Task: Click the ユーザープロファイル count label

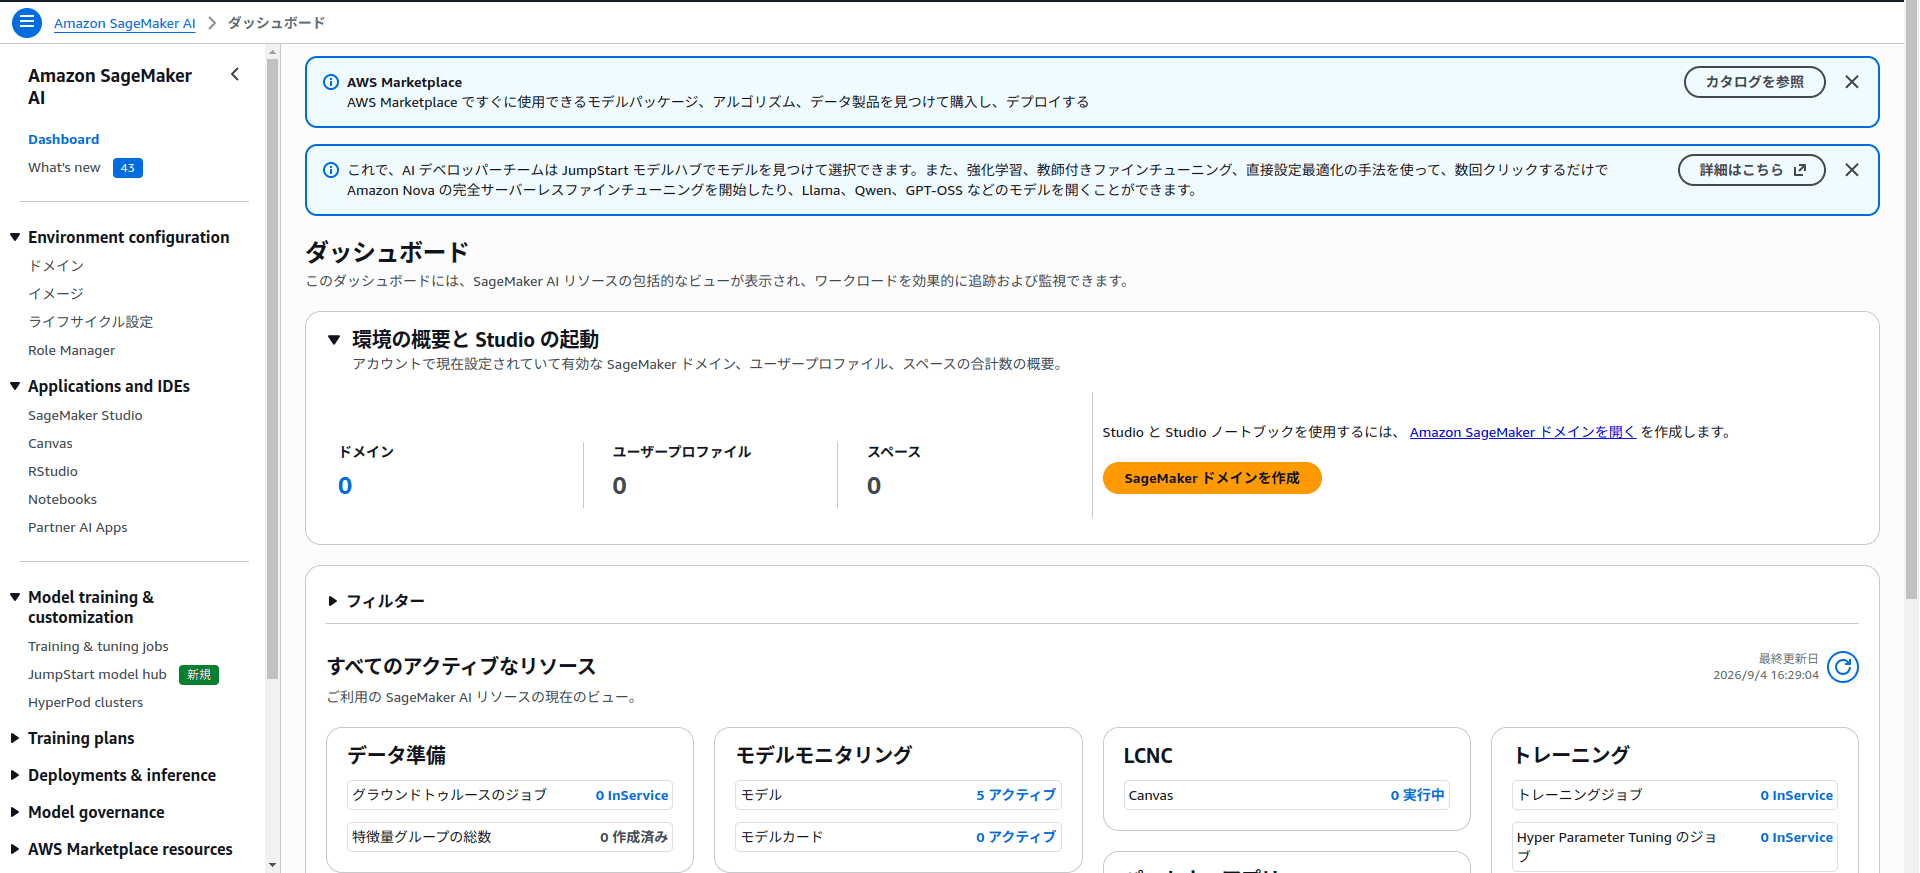Action: pos(681,452)
